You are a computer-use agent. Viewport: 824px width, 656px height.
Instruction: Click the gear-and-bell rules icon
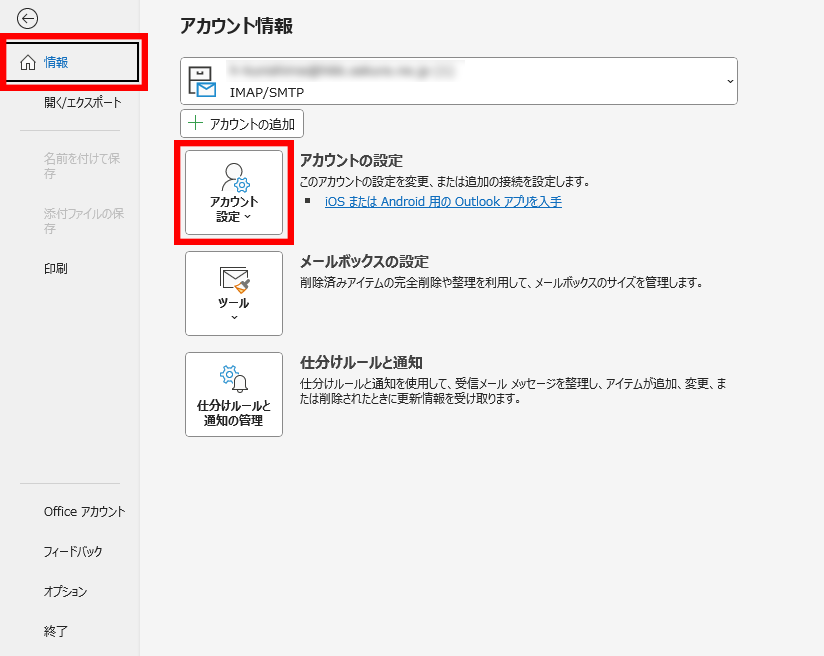click(234, 379)
